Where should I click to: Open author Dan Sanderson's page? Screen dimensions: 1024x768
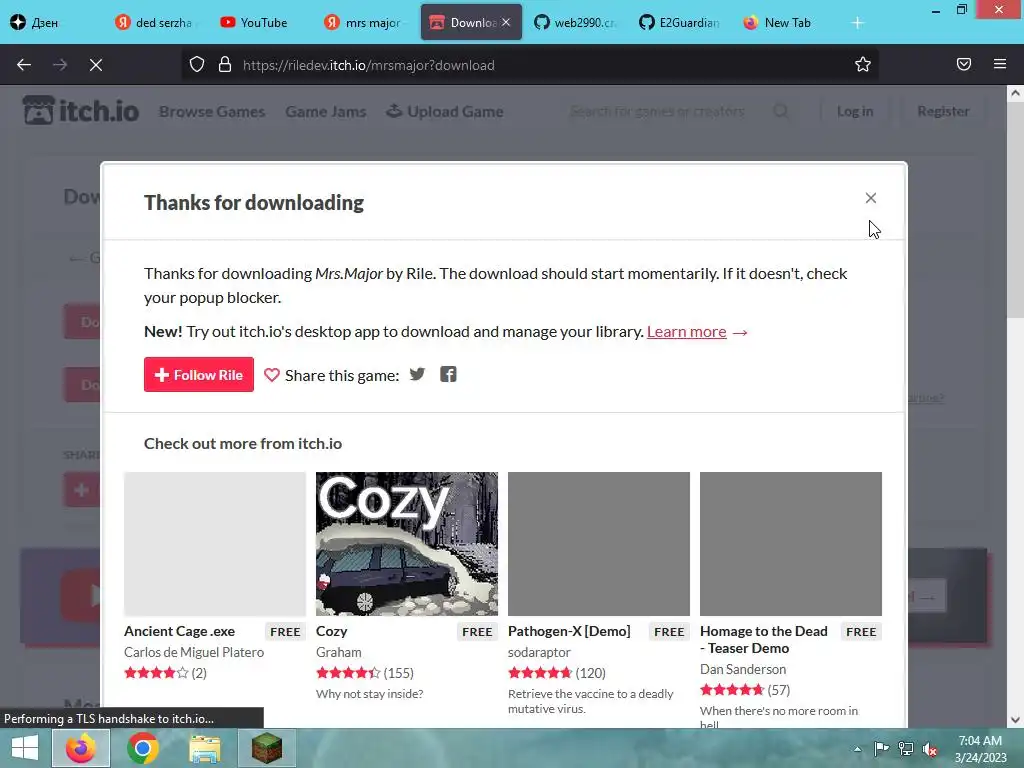point(743,669)
